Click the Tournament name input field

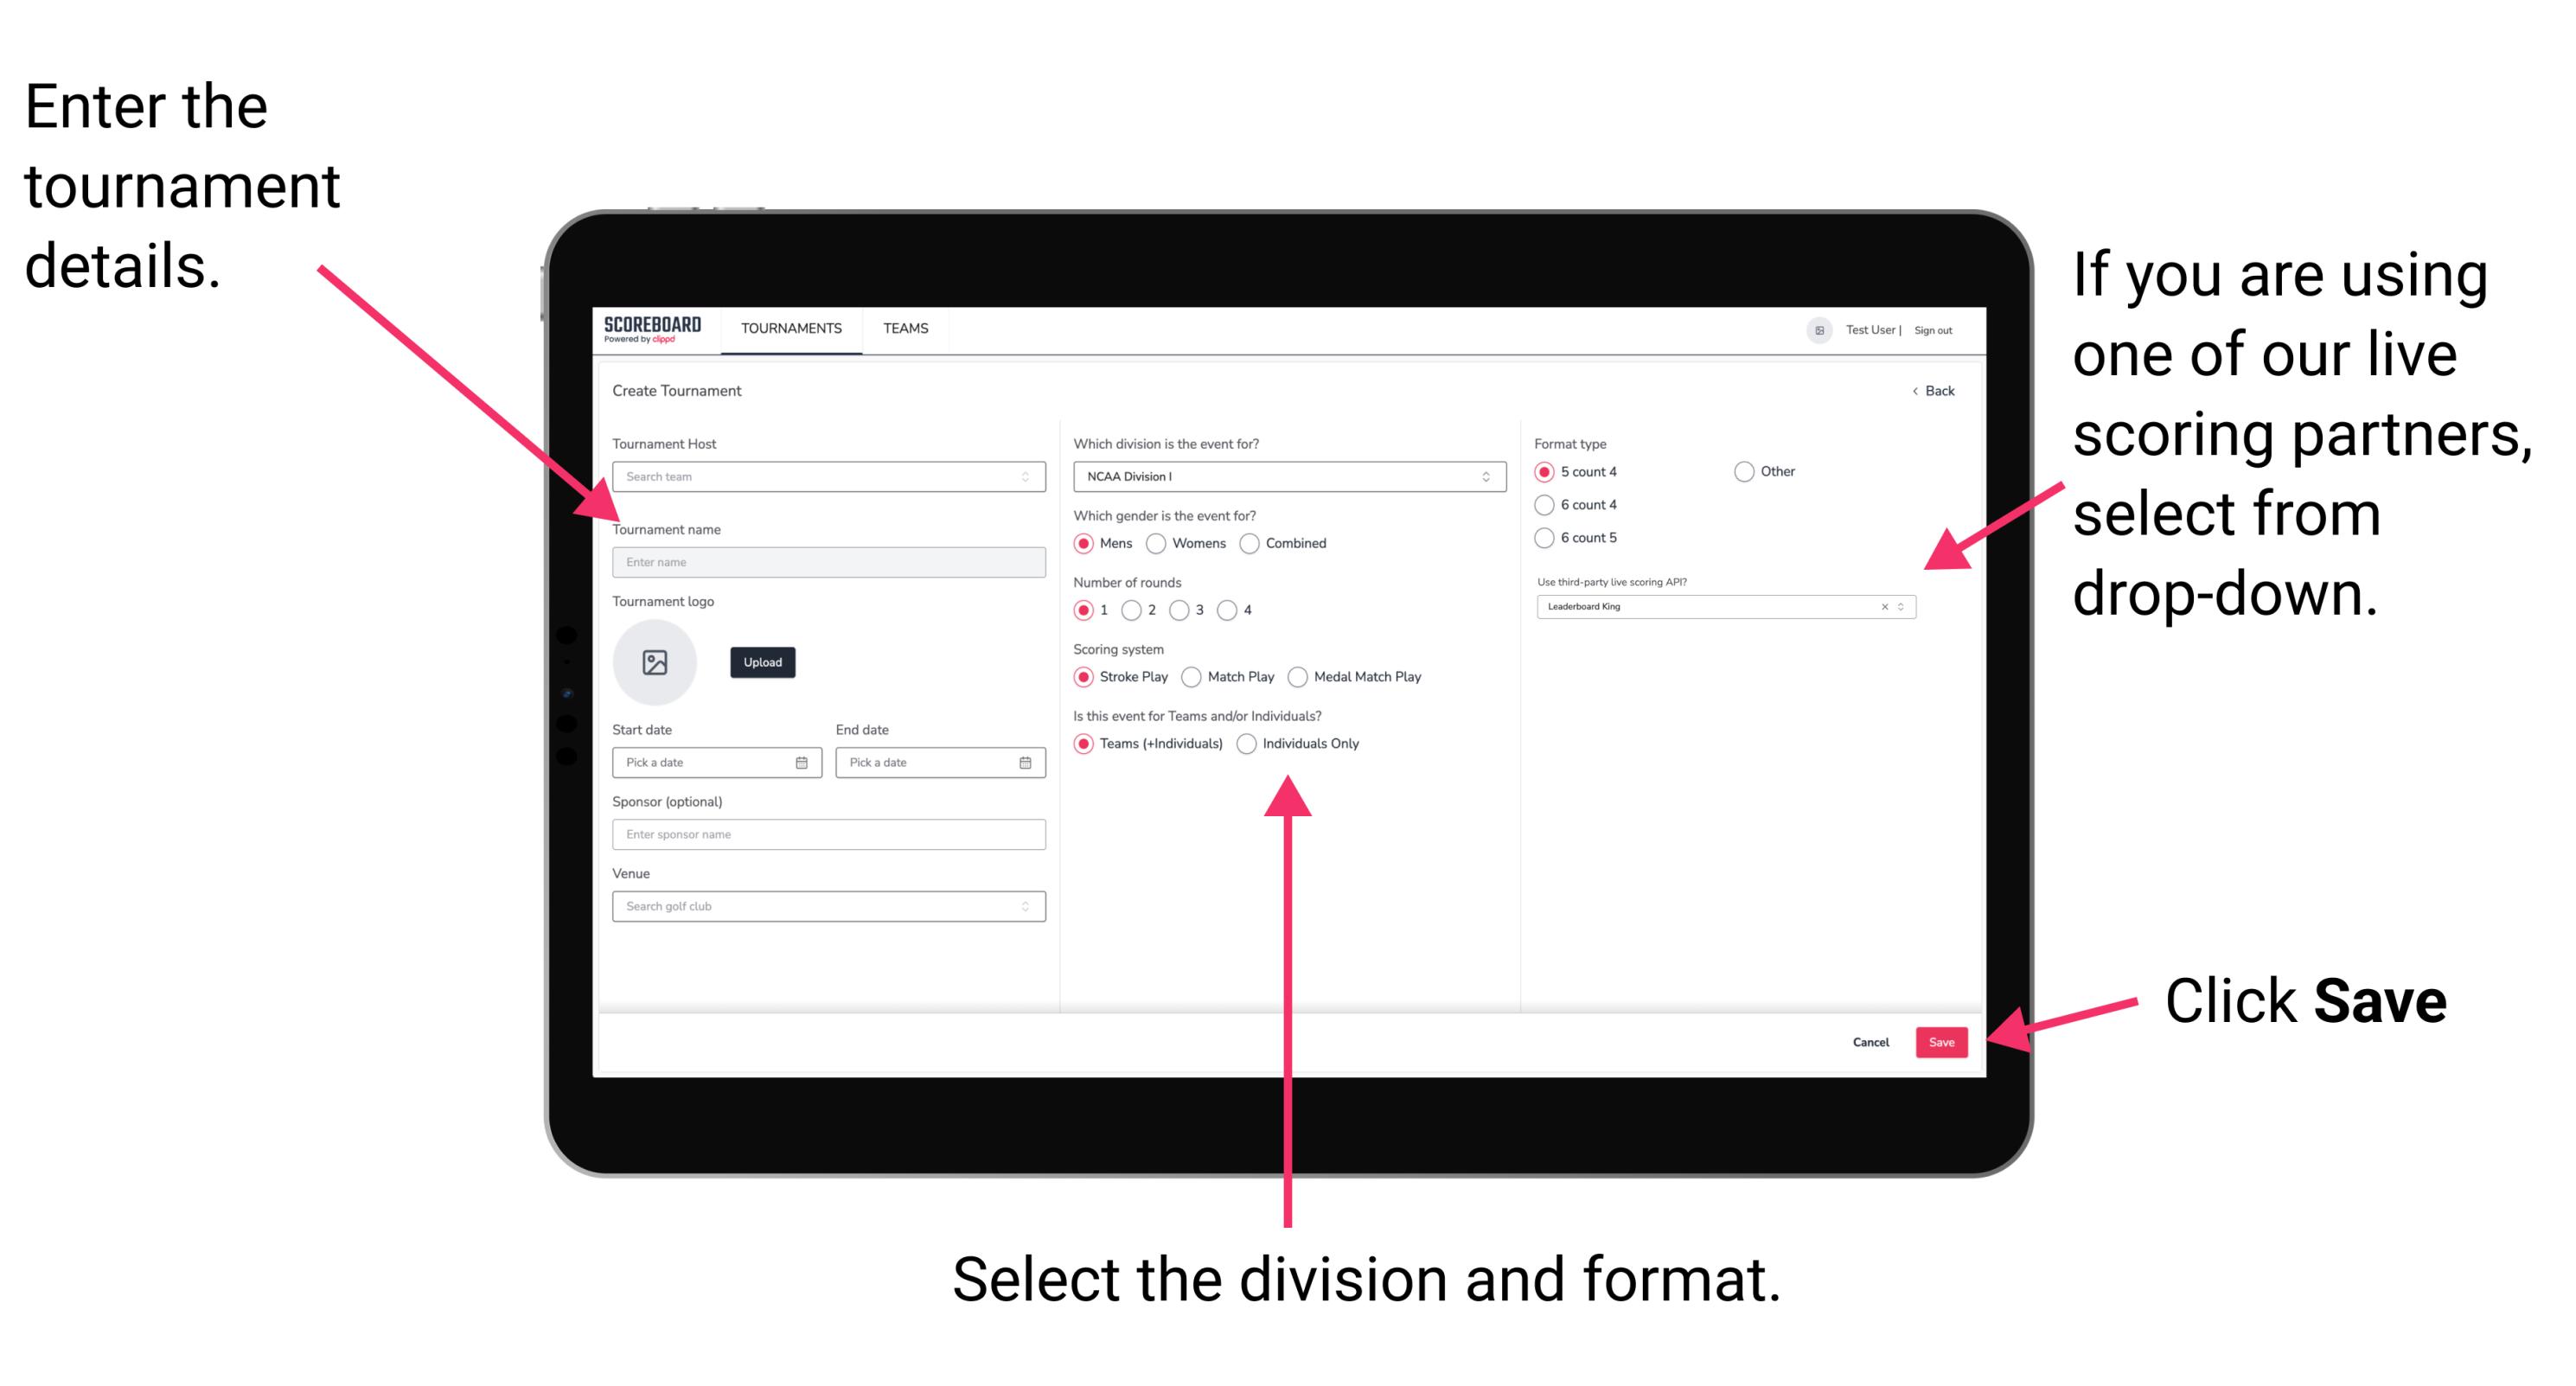(826, 561)
